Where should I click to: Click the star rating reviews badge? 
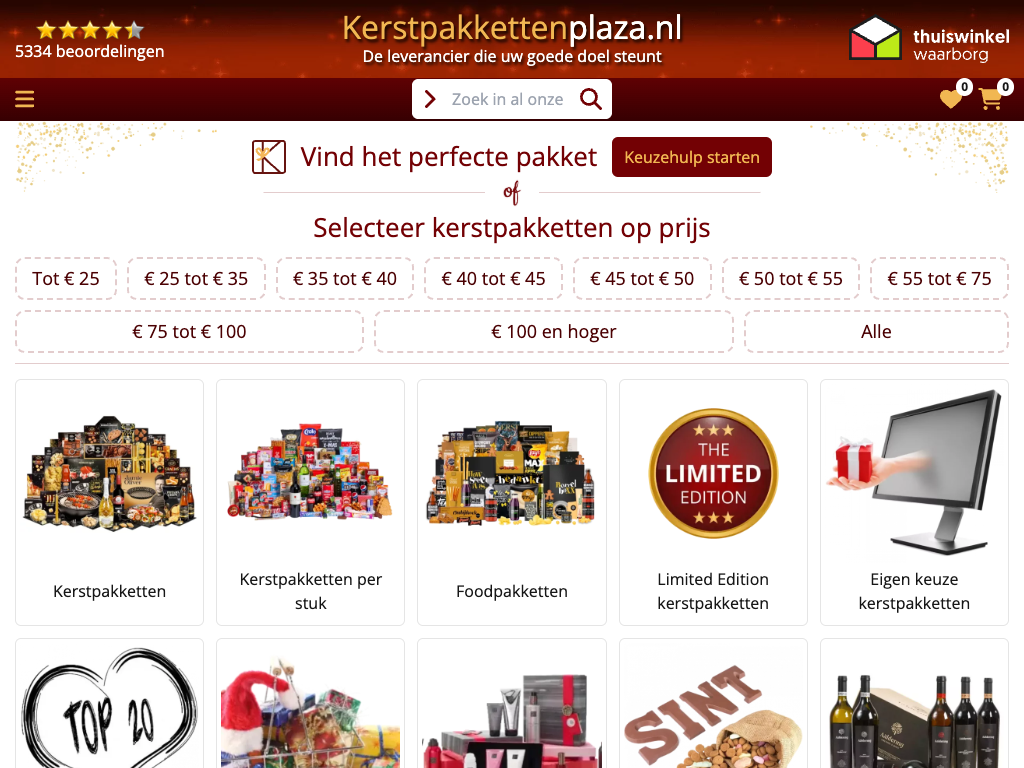coord(89,40)
